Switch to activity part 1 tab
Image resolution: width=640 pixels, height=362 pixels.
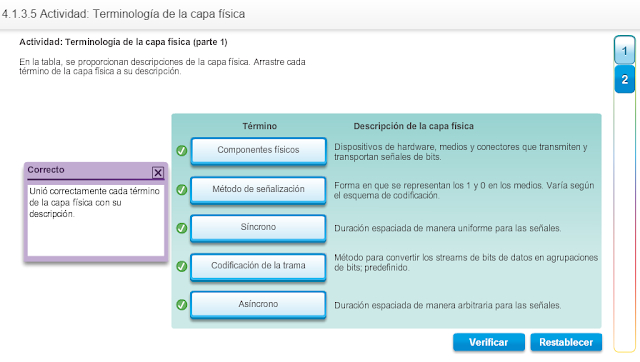624,51
